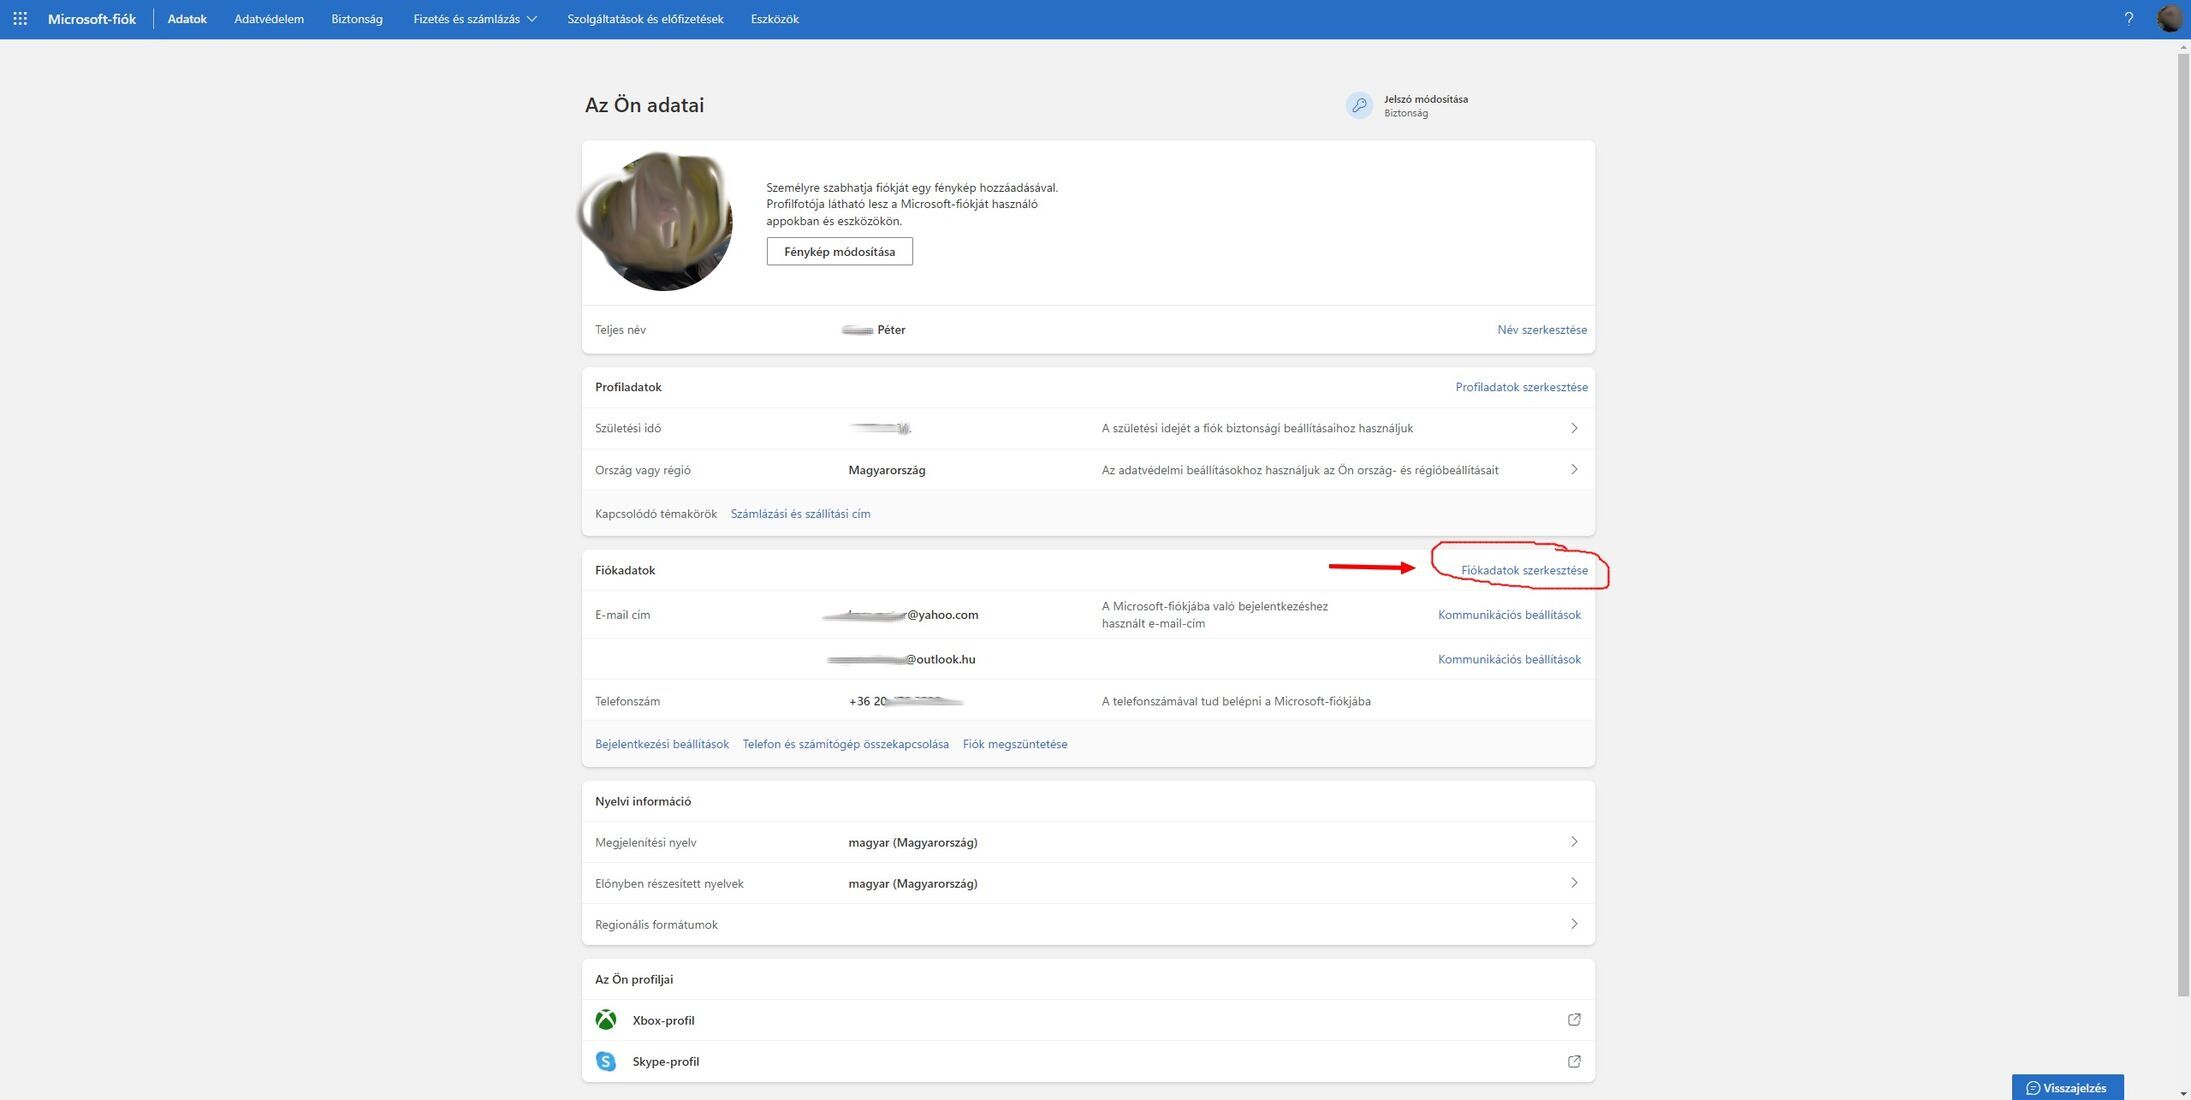
Task: Open the Fizetés és számlázás dropdown
Action: (x=475, y=19)
